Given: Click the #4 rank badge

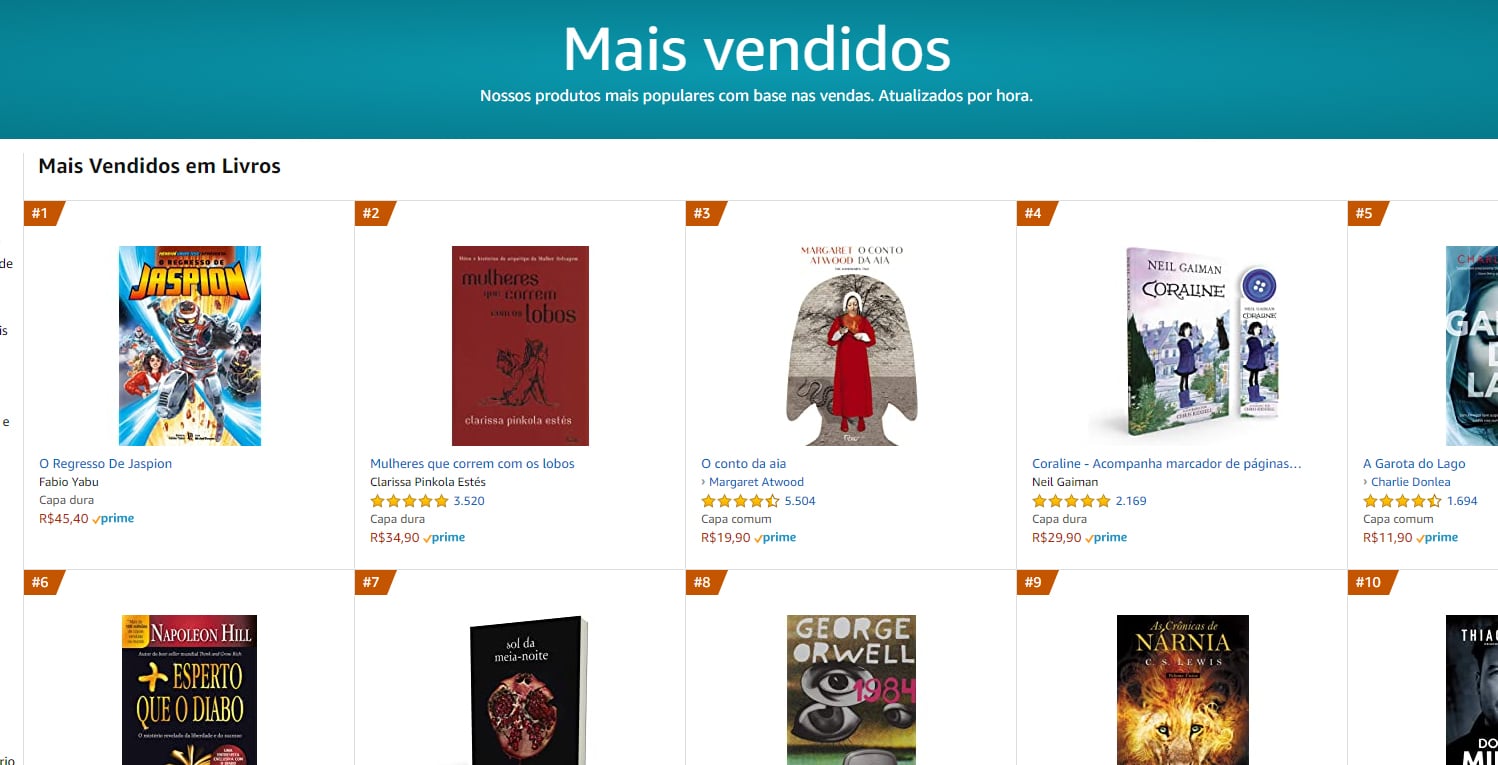Looking at the screenshot, I should pyautogui.click(x=1036, y=213).
